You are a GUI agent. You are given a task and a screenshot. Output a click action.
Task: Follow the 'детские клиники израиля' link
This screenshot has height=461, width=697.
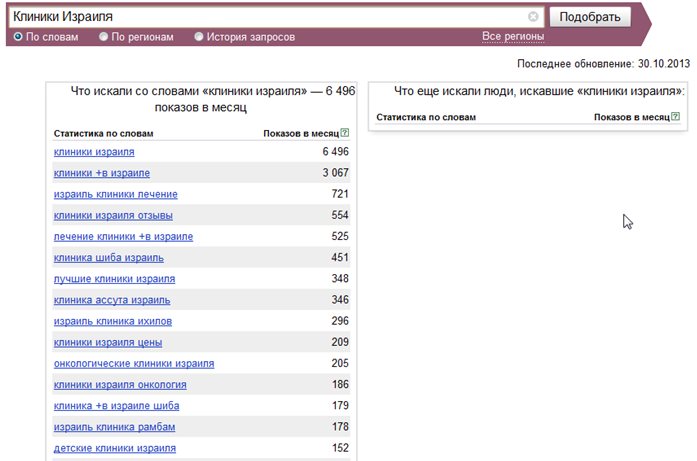tap(115, 448)
